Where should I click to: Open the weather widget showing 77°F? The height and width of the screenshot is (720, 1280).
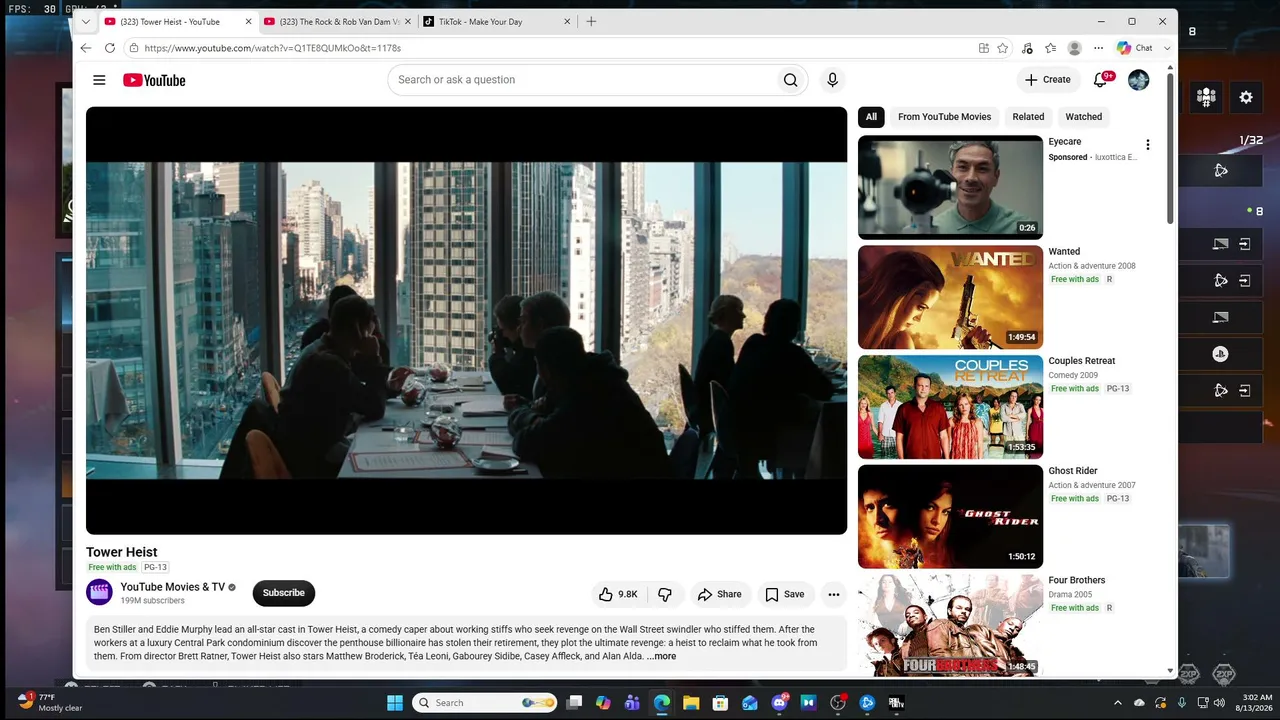tap(50, 702)
